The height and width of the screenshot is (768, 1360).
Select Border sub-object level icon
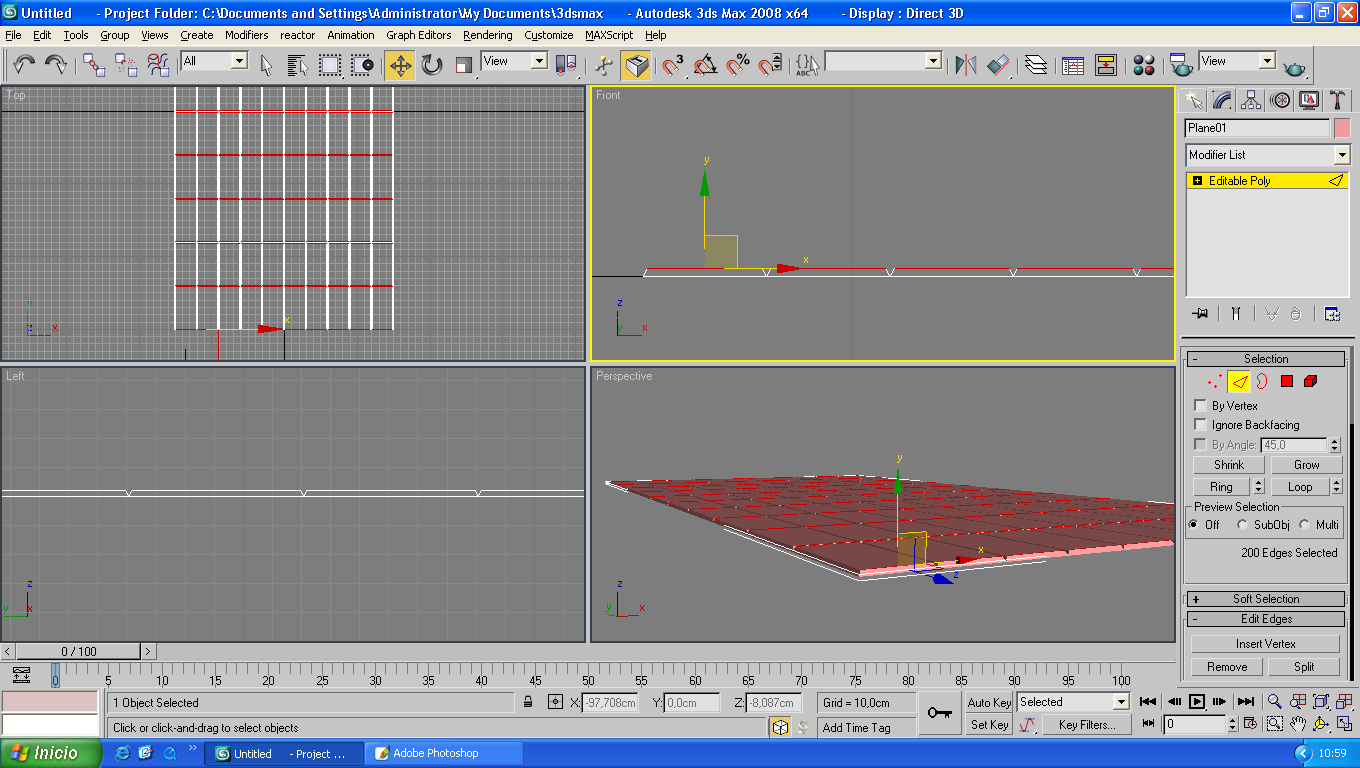click(x=1262, y=381)
